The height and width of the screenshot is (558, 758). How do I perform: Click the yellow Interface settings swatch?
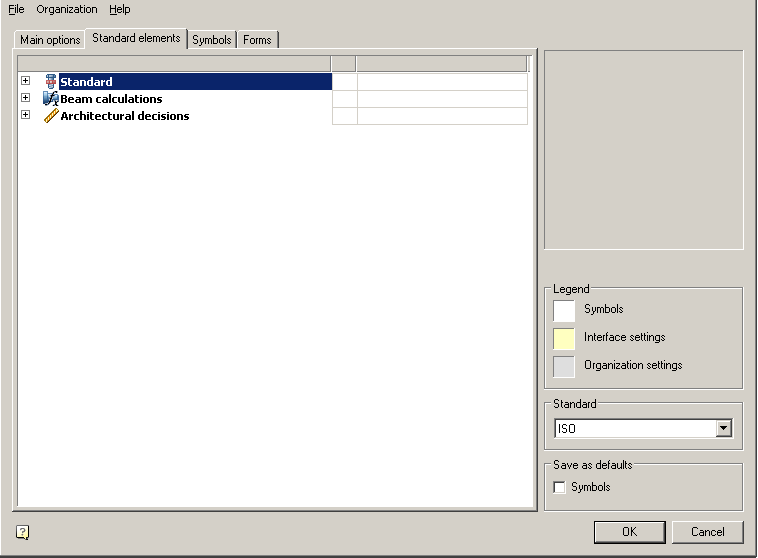point(565,339)
